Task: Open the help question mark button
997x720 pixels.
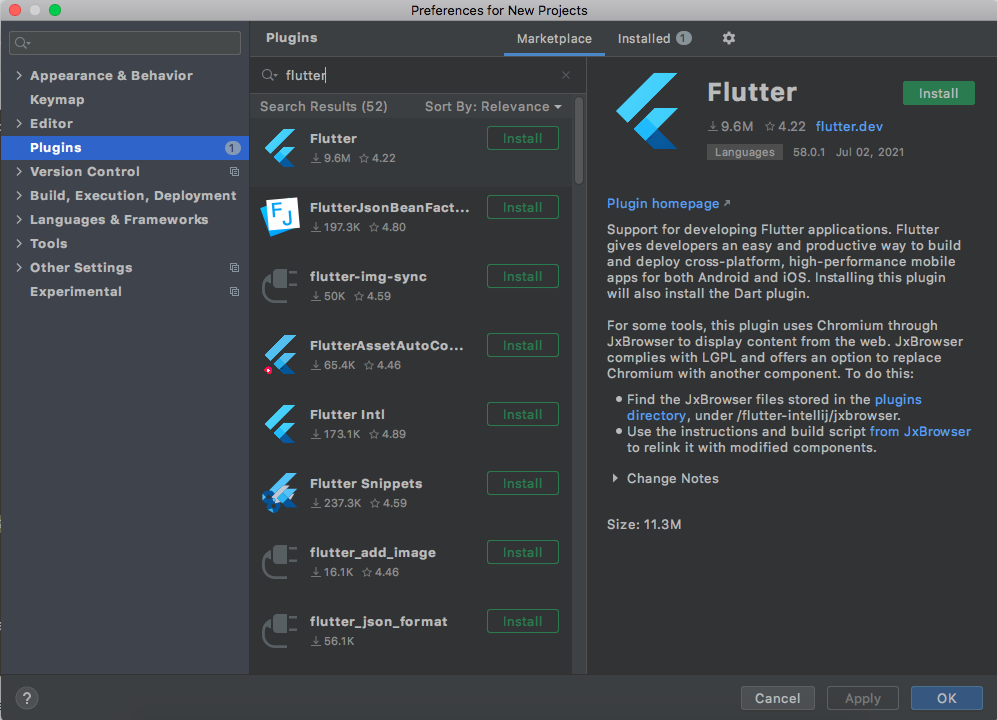Action: [27, 698]
